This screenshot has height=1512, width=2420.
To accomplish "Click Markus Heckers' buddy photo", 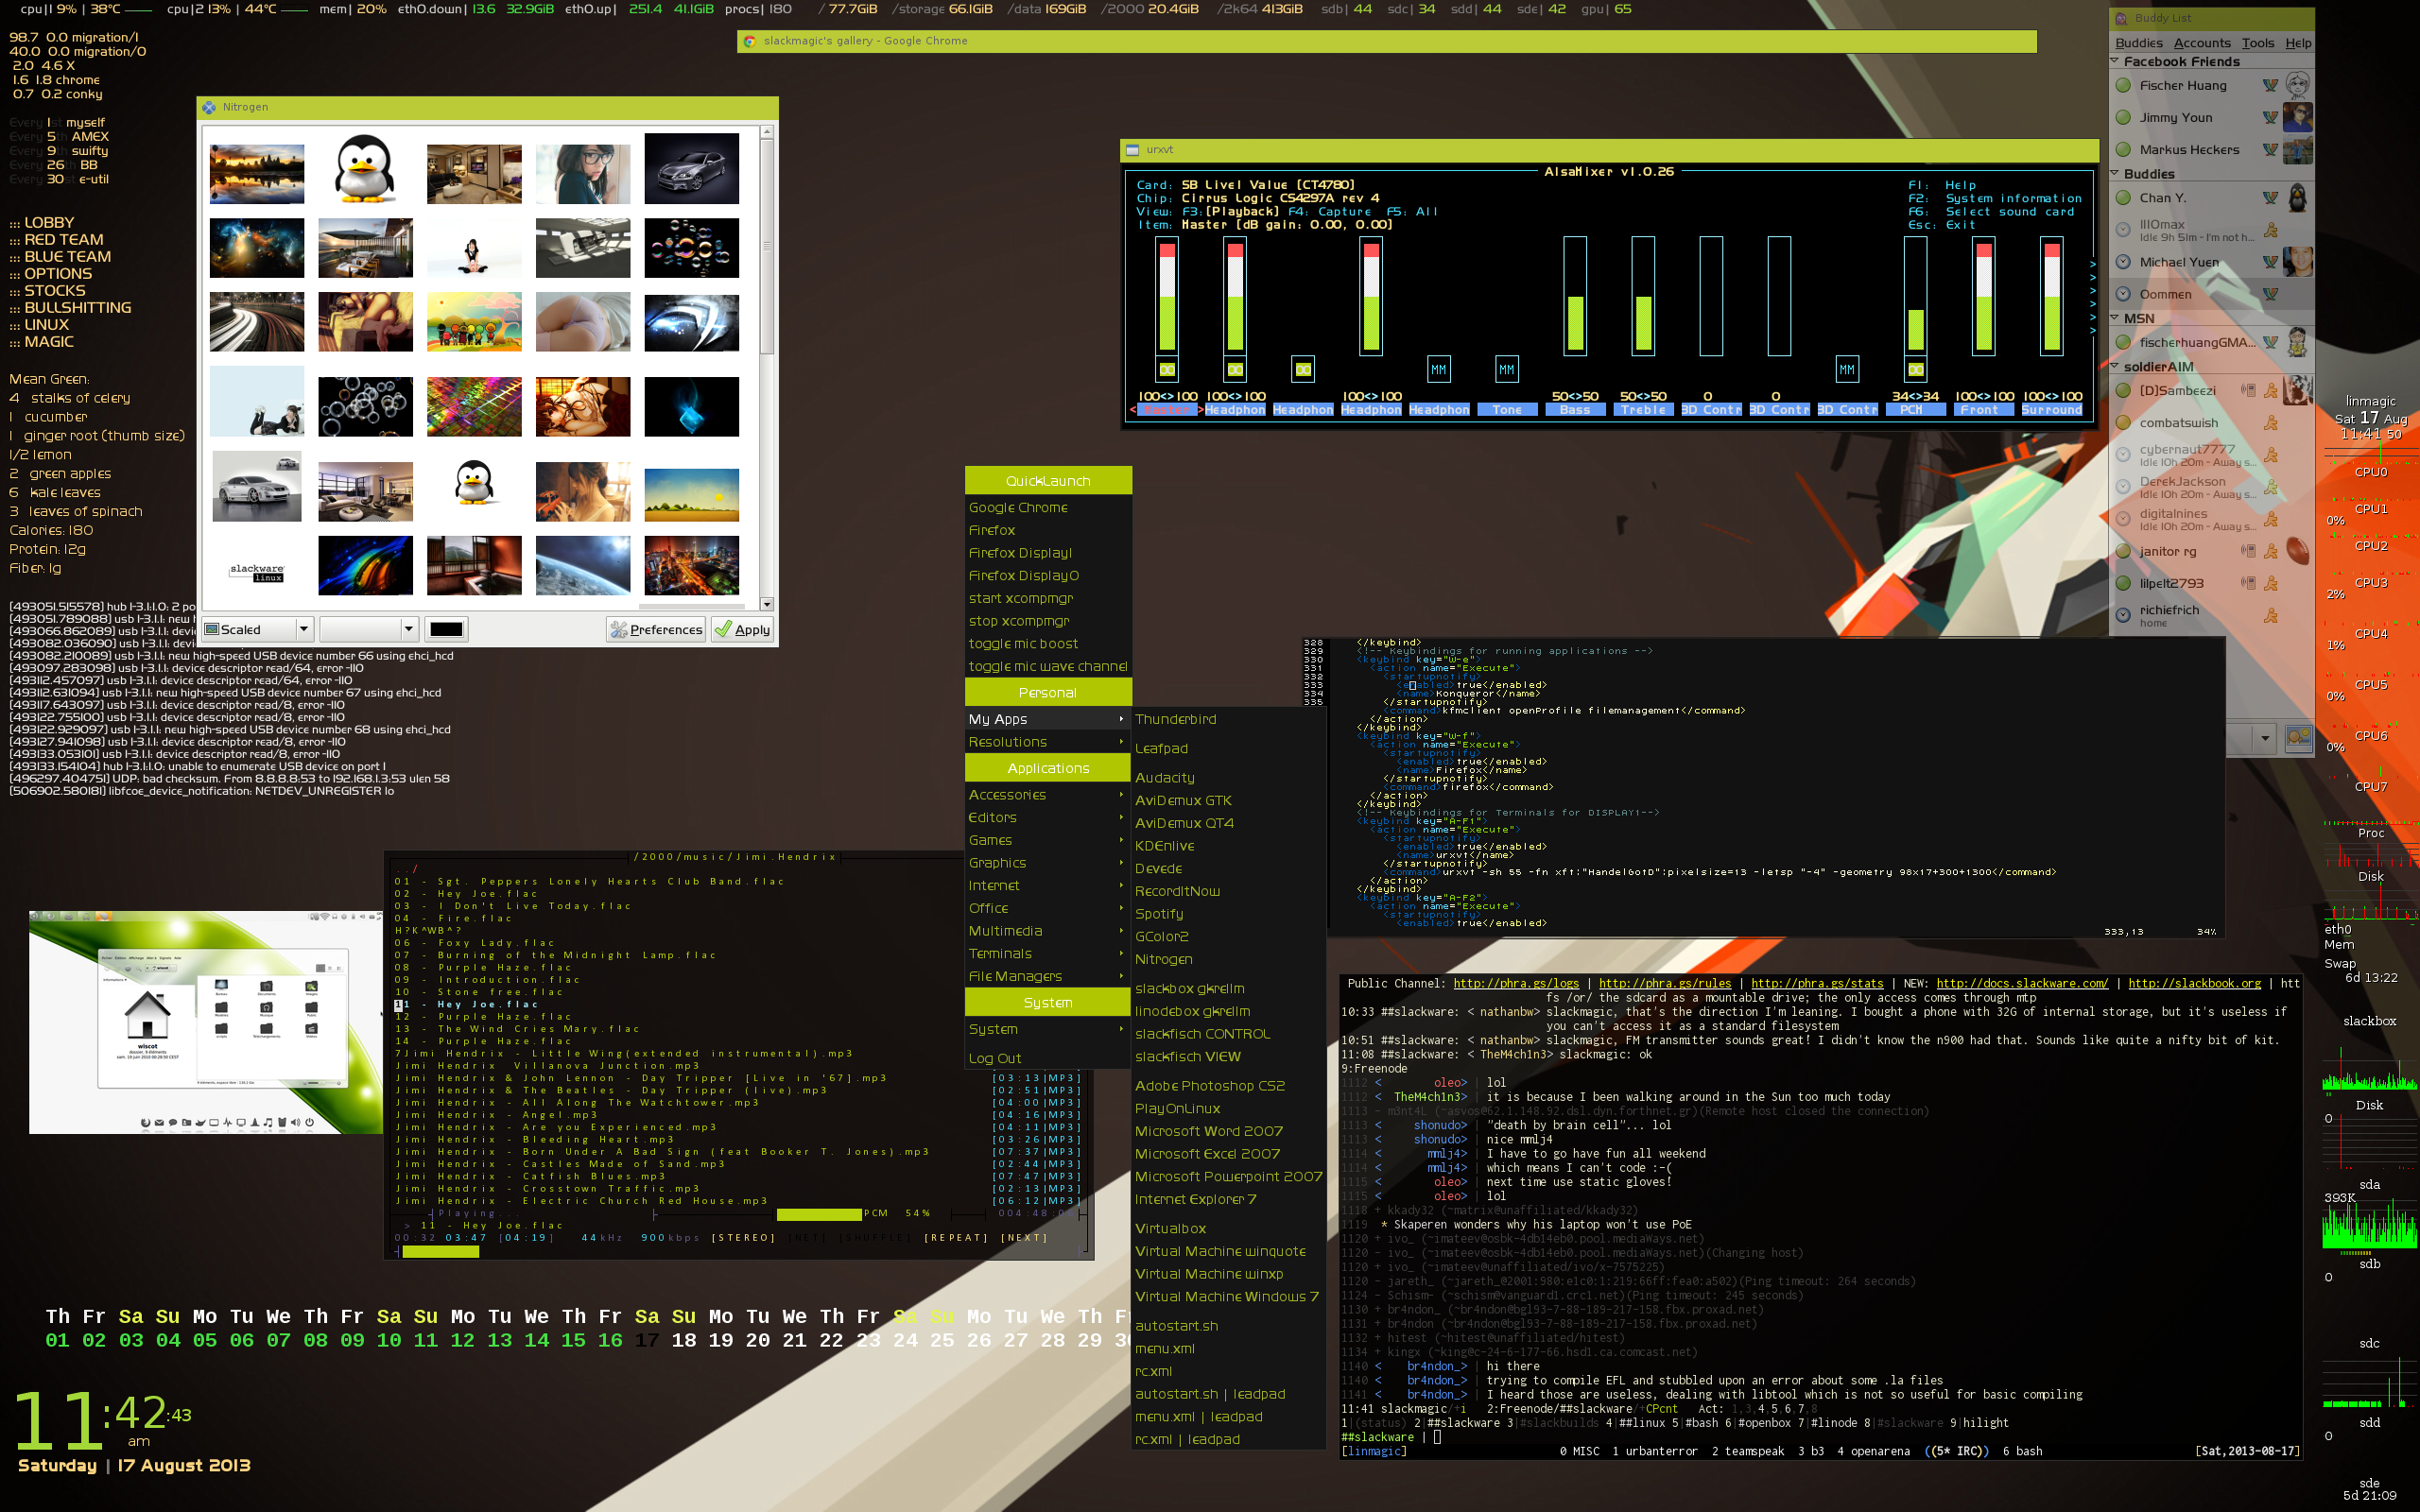I will click(2298, 150).
